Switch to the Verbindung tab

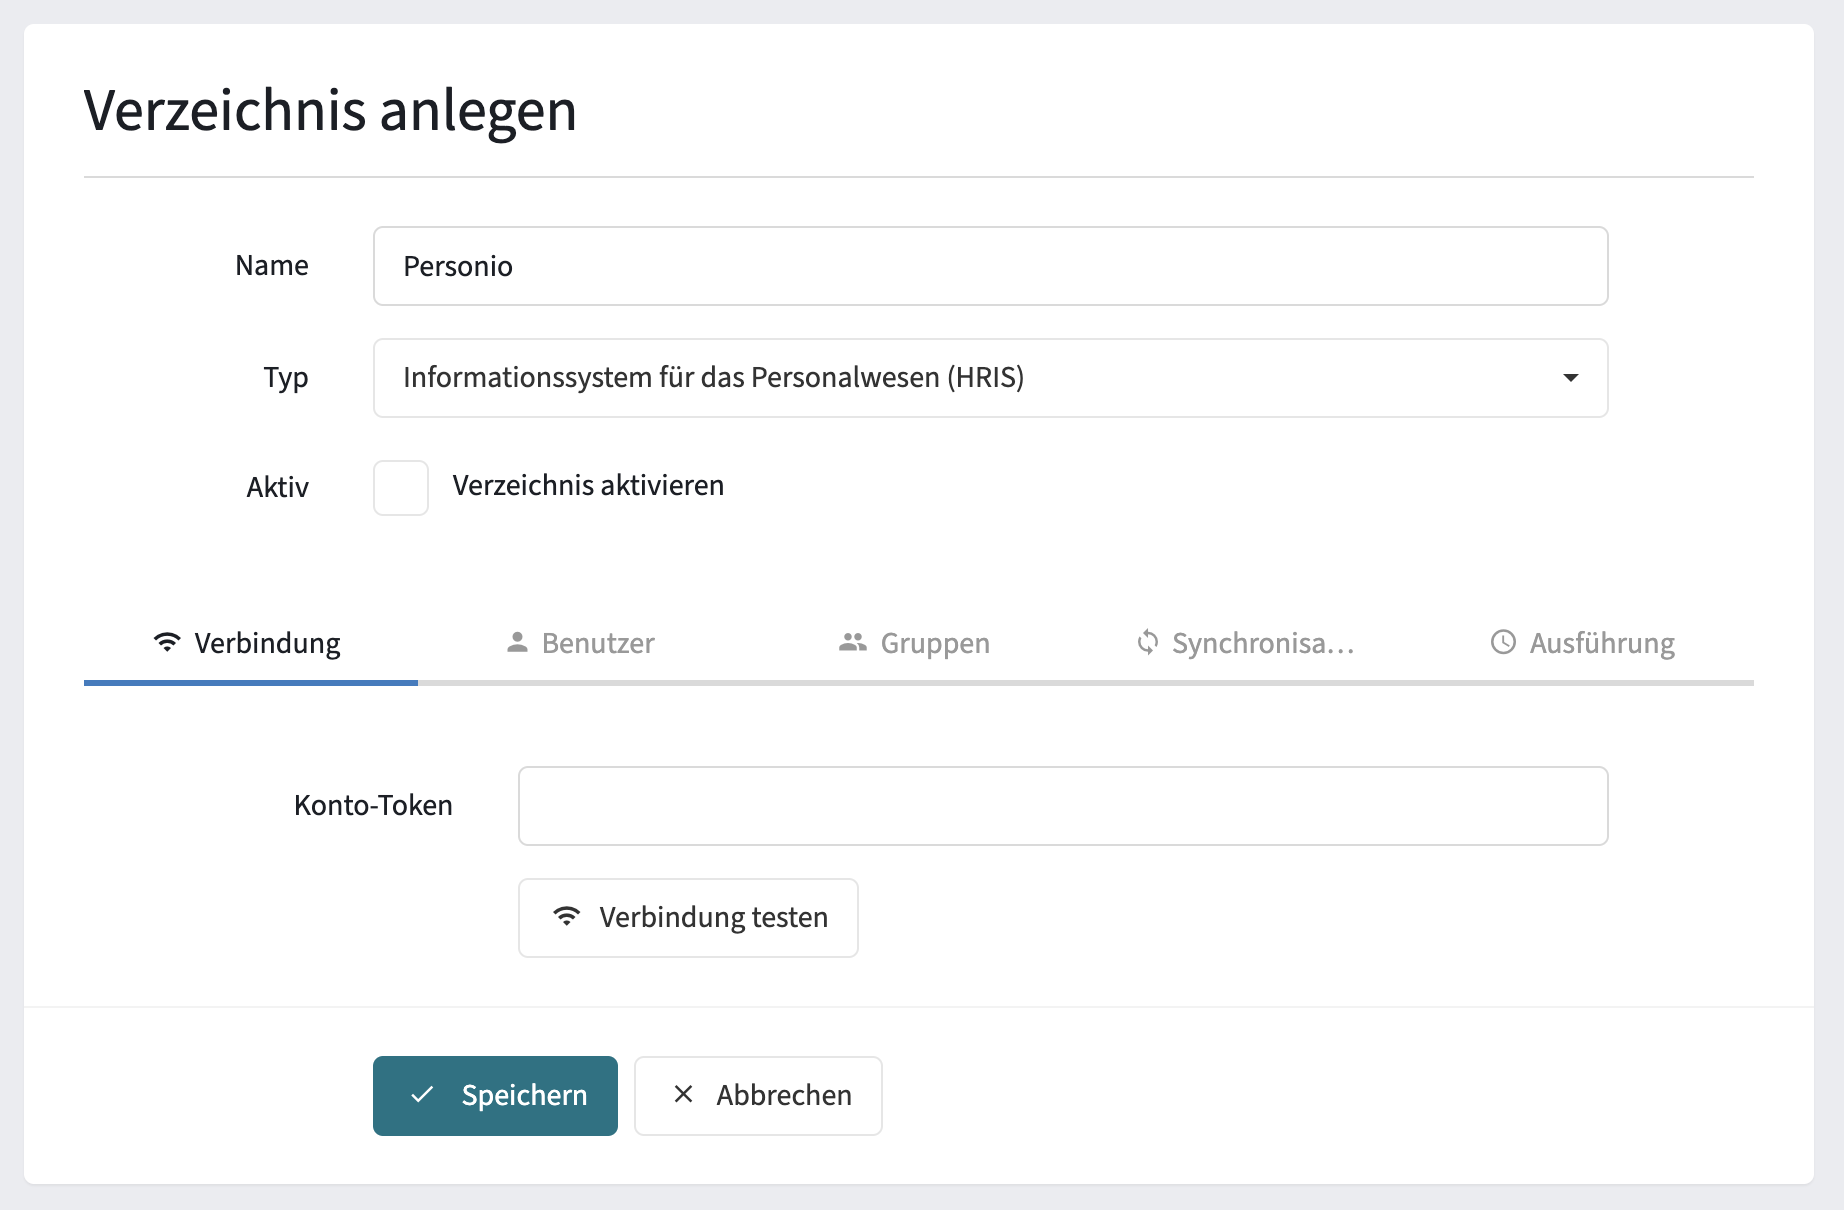coord(250,643)
